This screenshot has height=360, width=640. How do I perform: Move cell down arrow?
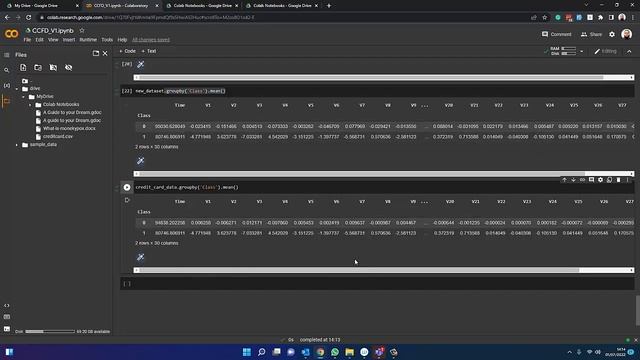pyautogui.click(x=573, y=180)
